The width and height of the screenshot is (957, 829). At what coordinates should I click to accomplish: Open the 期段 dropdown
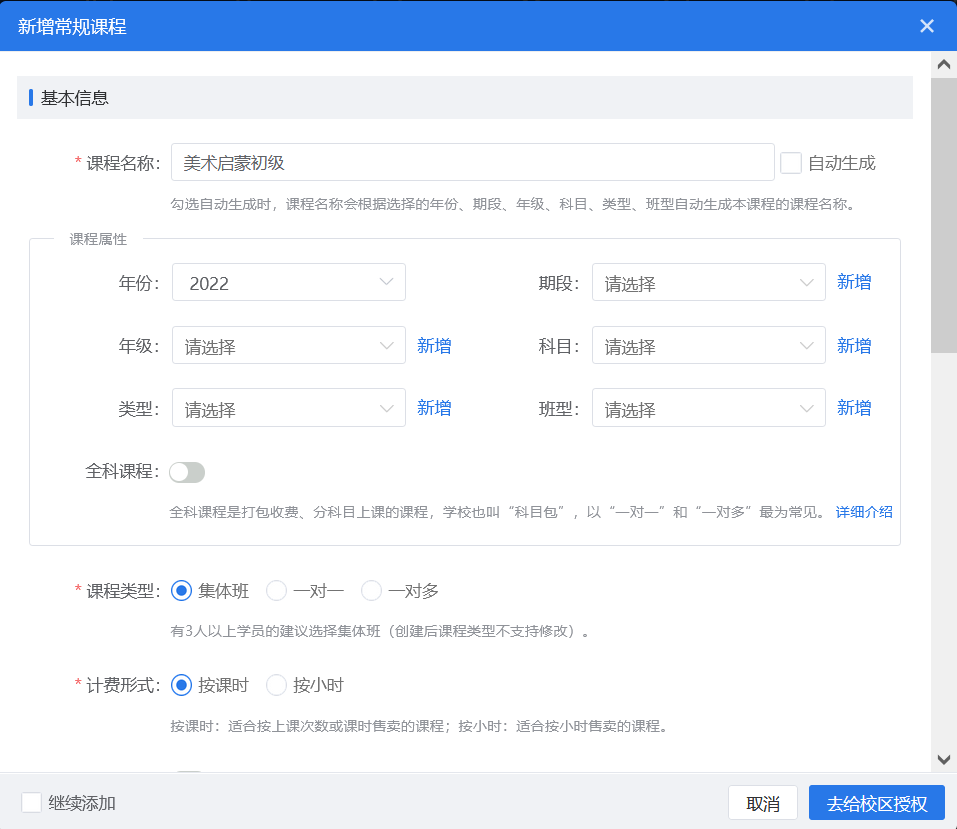pyautogui.click(x=709, y=282)
